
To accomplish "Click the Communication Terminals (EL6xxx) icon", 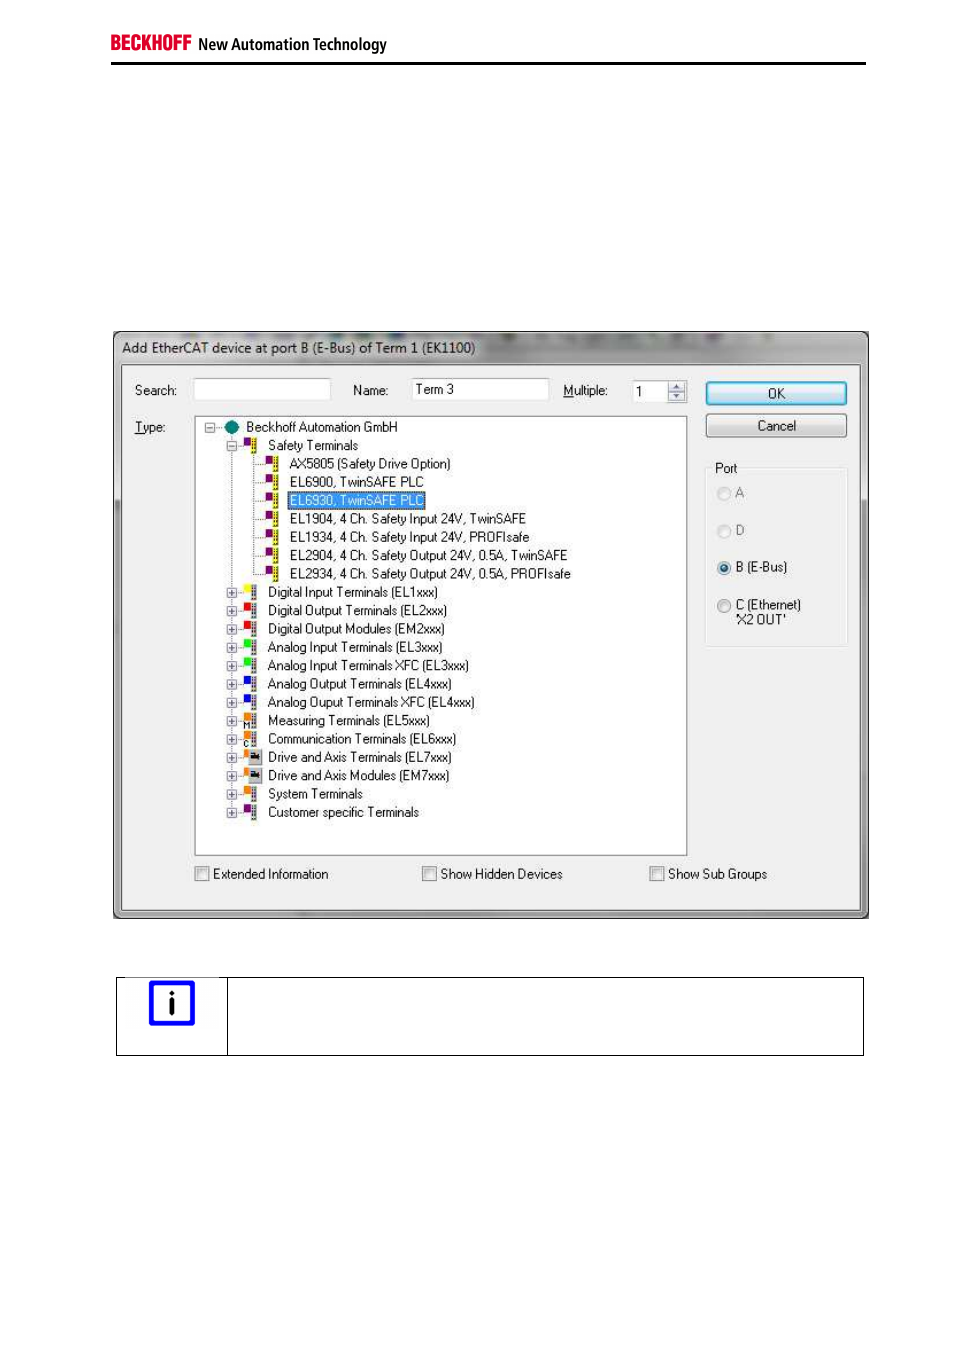I will point(250,739).
